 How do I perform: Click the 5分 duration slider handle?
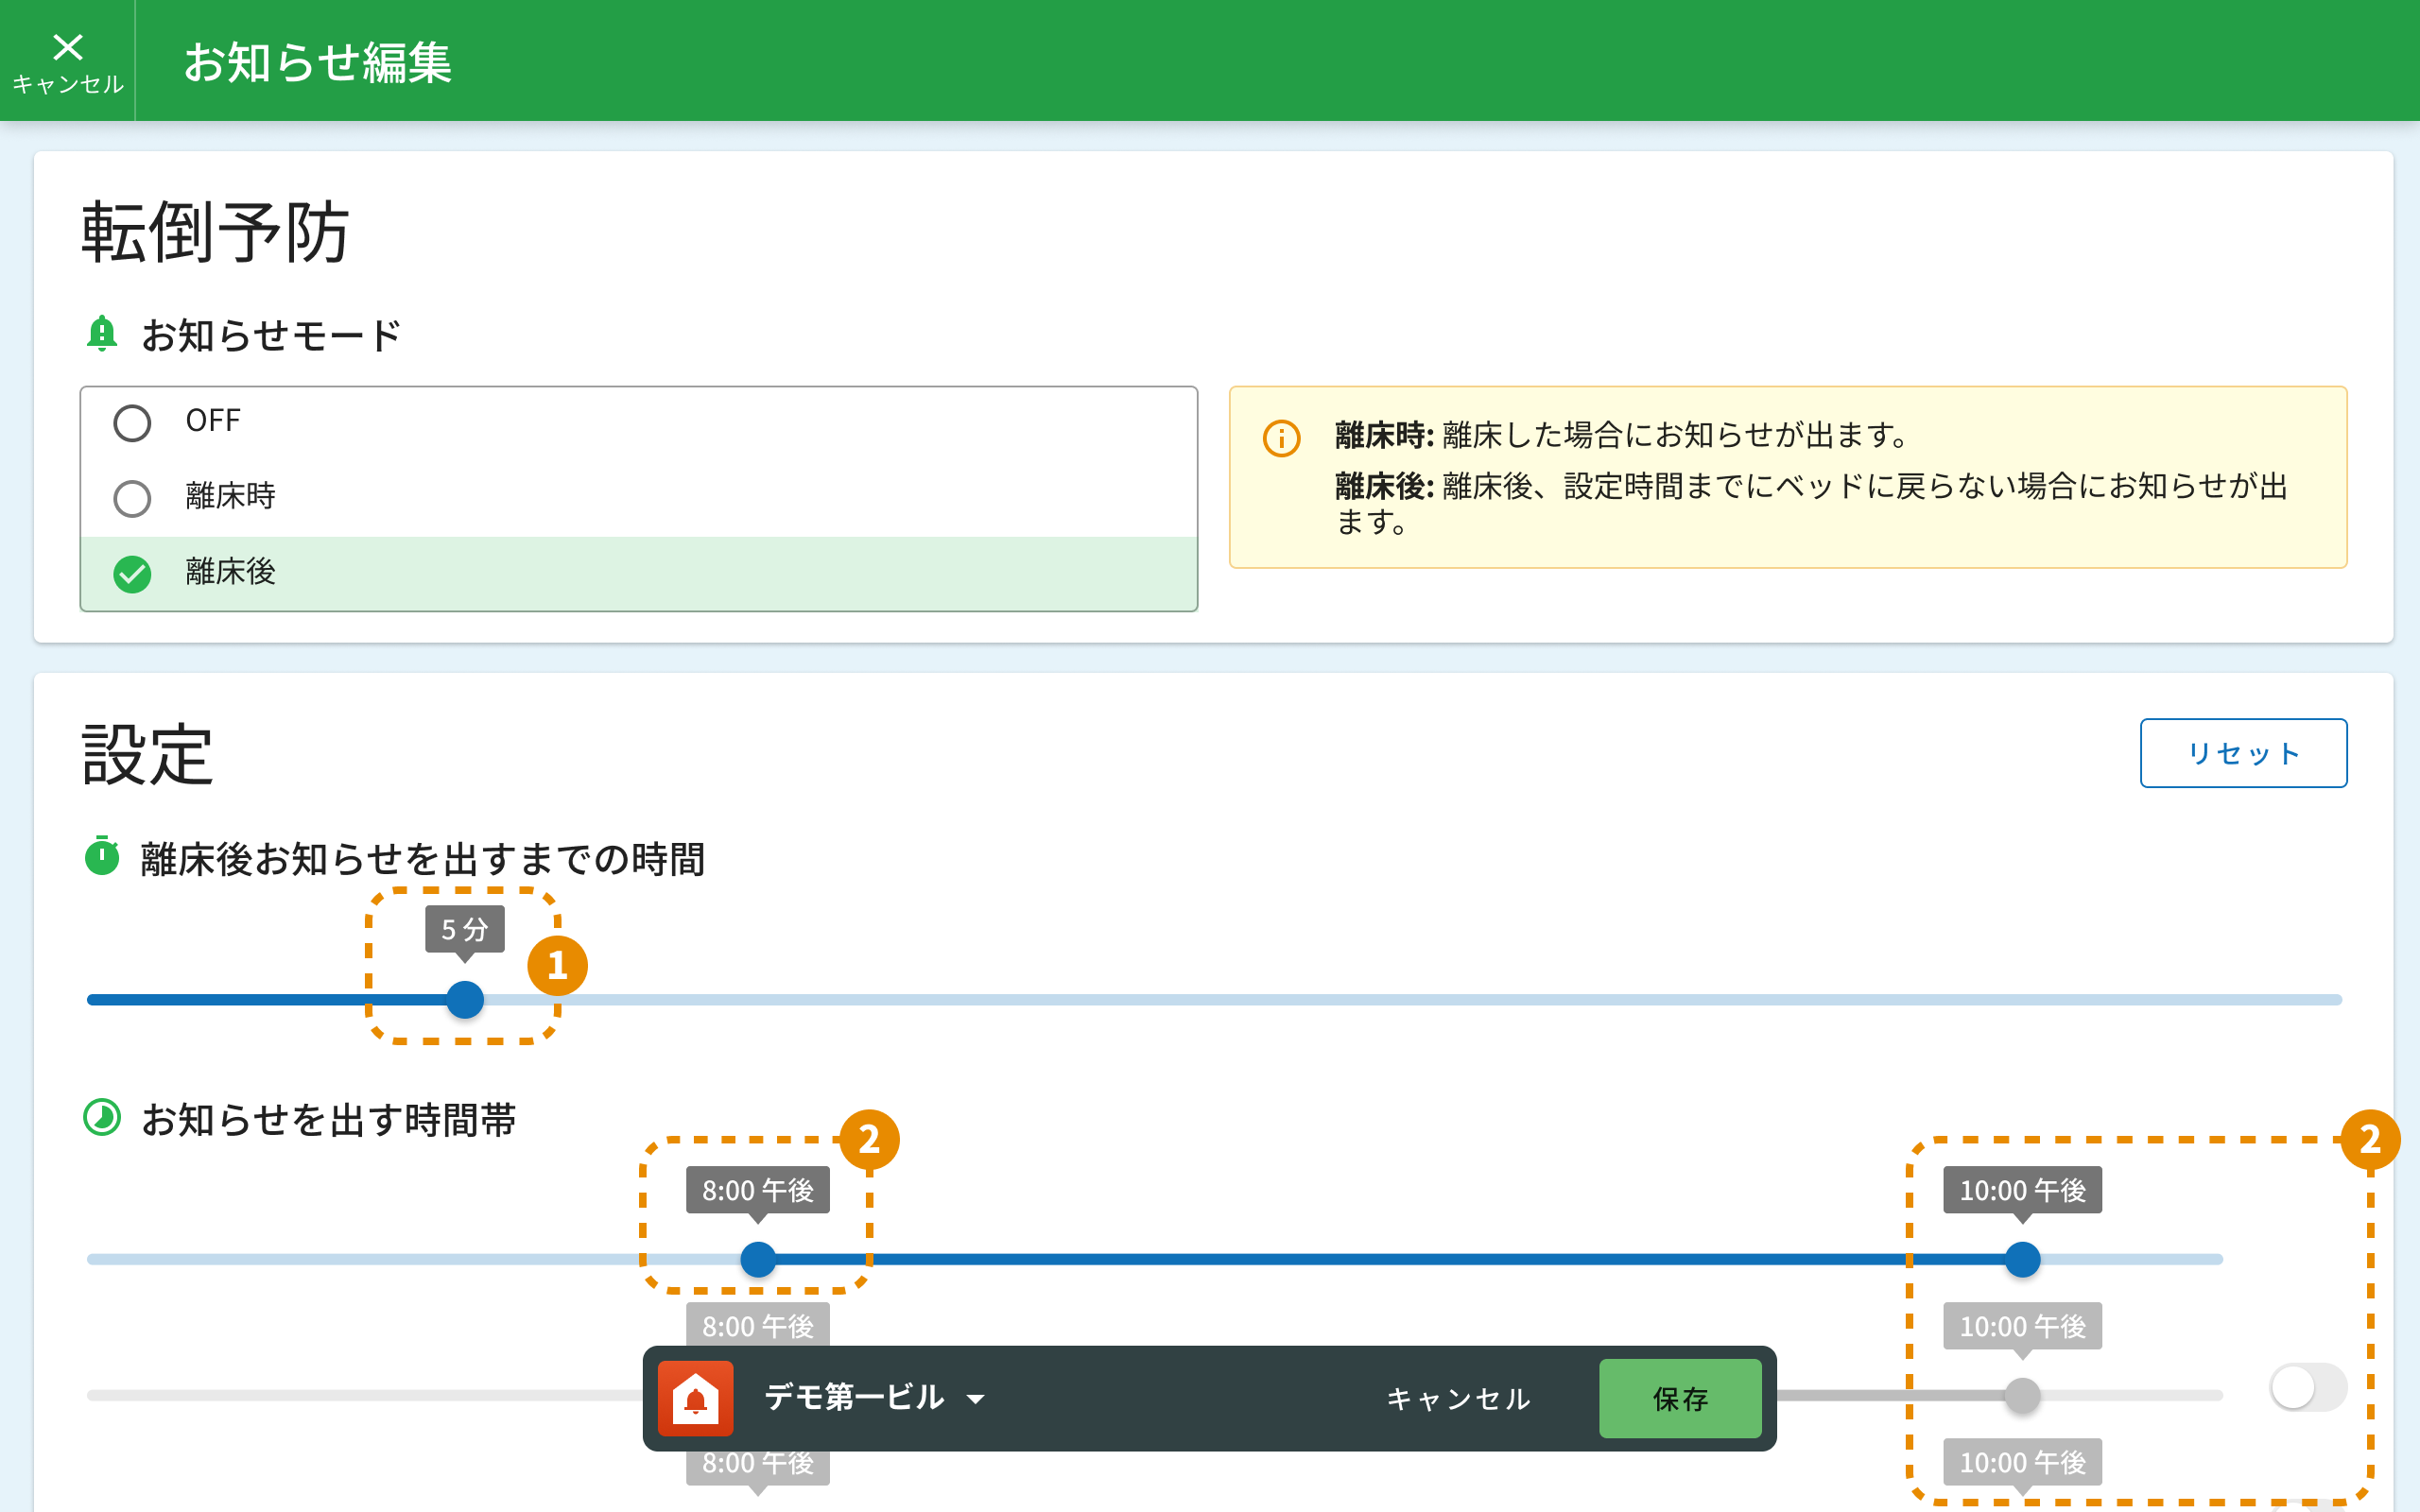[465, 1000]
